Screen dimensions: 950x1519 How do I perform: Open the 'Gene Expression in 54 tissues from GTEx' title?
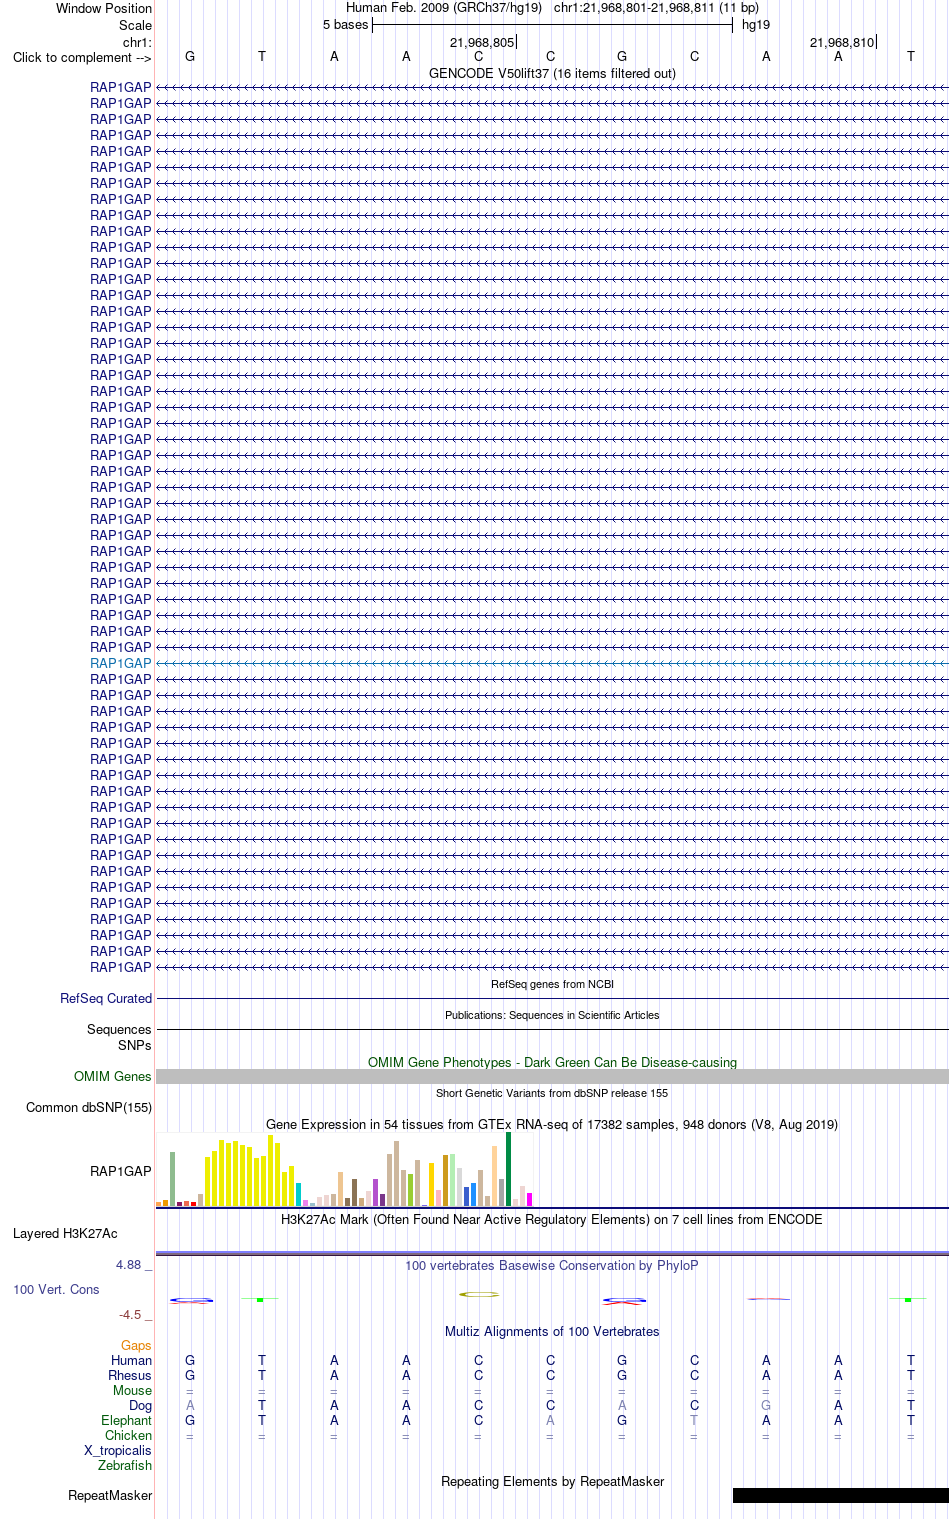click(552, 1124)
